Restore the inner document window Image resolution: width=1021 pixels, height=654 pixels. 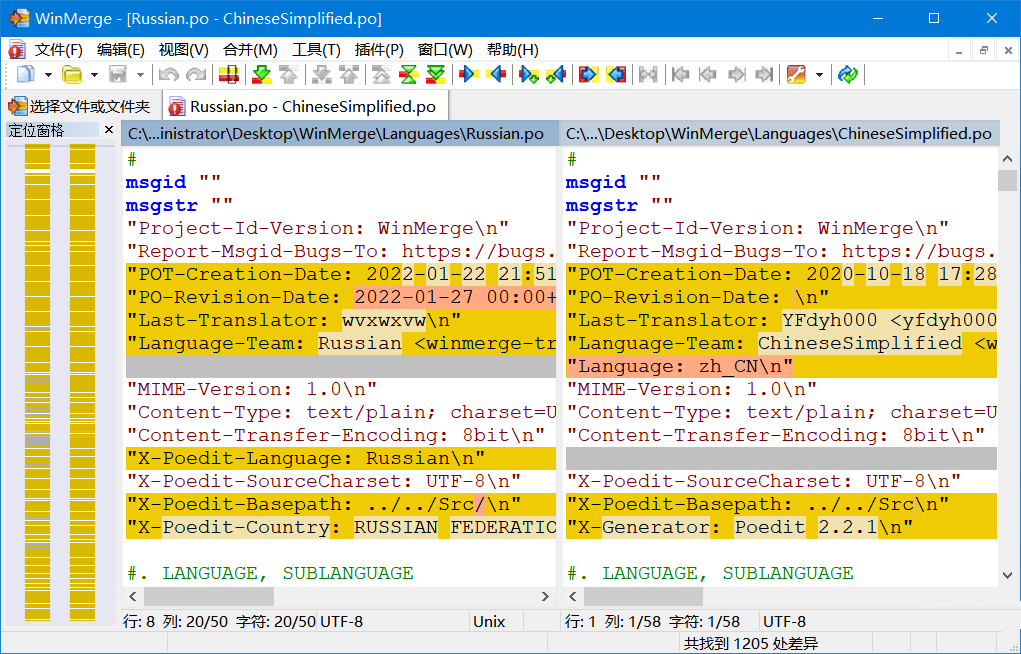click(983, 50)
